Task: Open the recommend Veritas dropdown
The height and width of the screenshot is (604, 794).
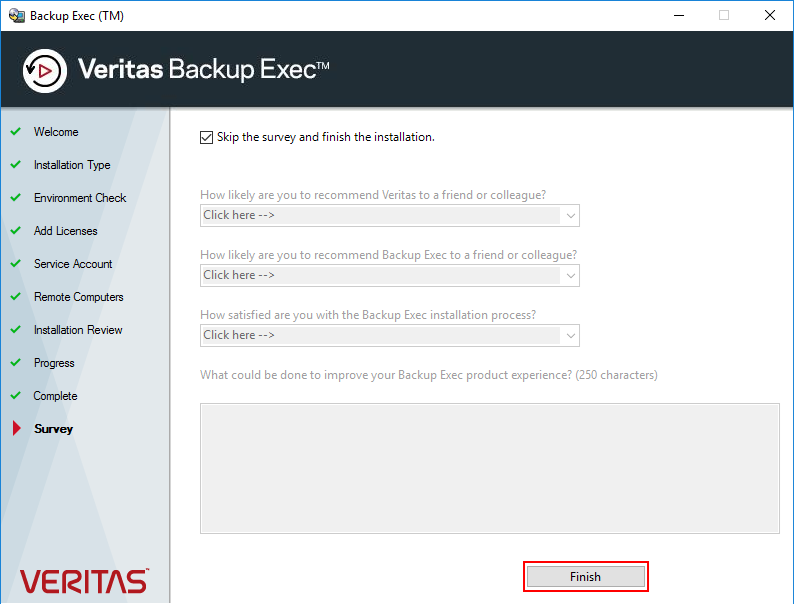Action: tap(389, 216)
